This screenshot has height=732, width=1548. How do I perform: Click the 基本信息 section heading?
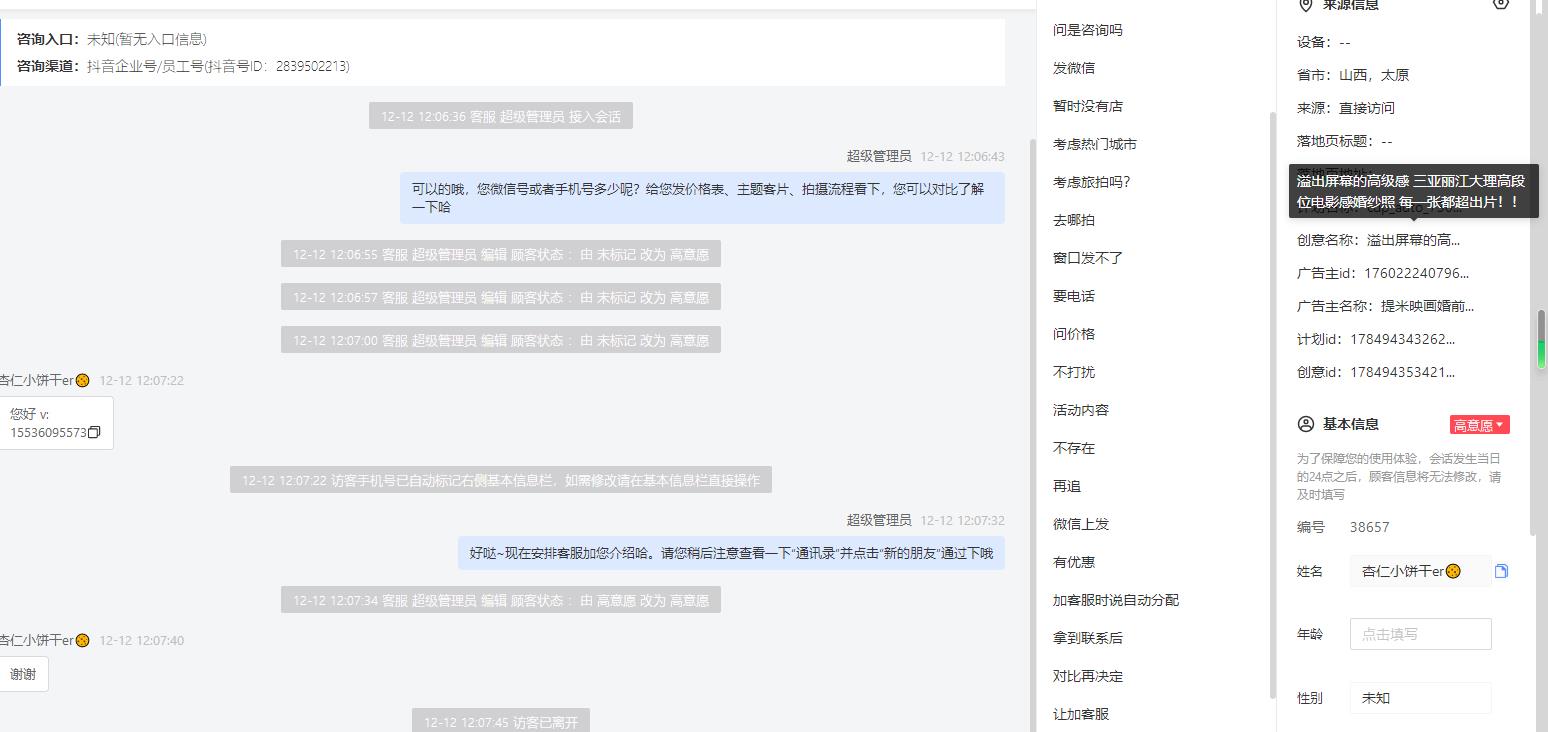pyautogui.click(x=1350, y=424)
